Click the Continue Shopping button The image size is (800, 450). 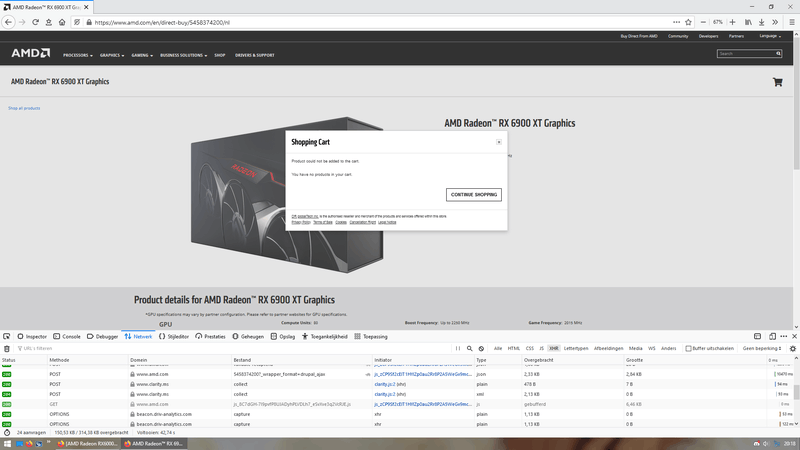473,194
